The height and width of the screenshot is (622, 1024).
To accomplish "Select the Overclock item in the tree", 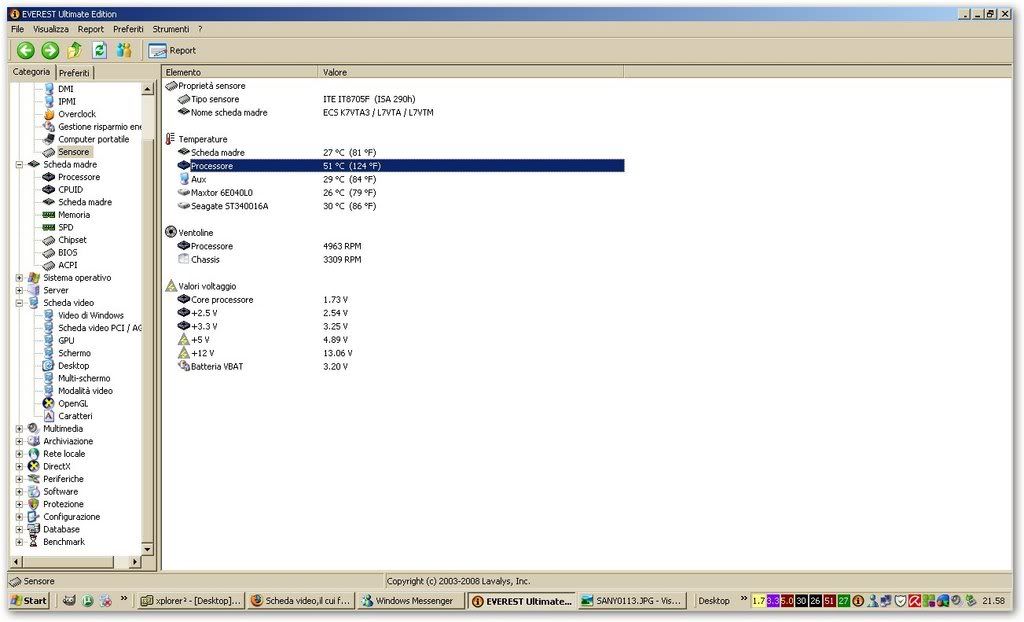I will (x=76, y=114).
